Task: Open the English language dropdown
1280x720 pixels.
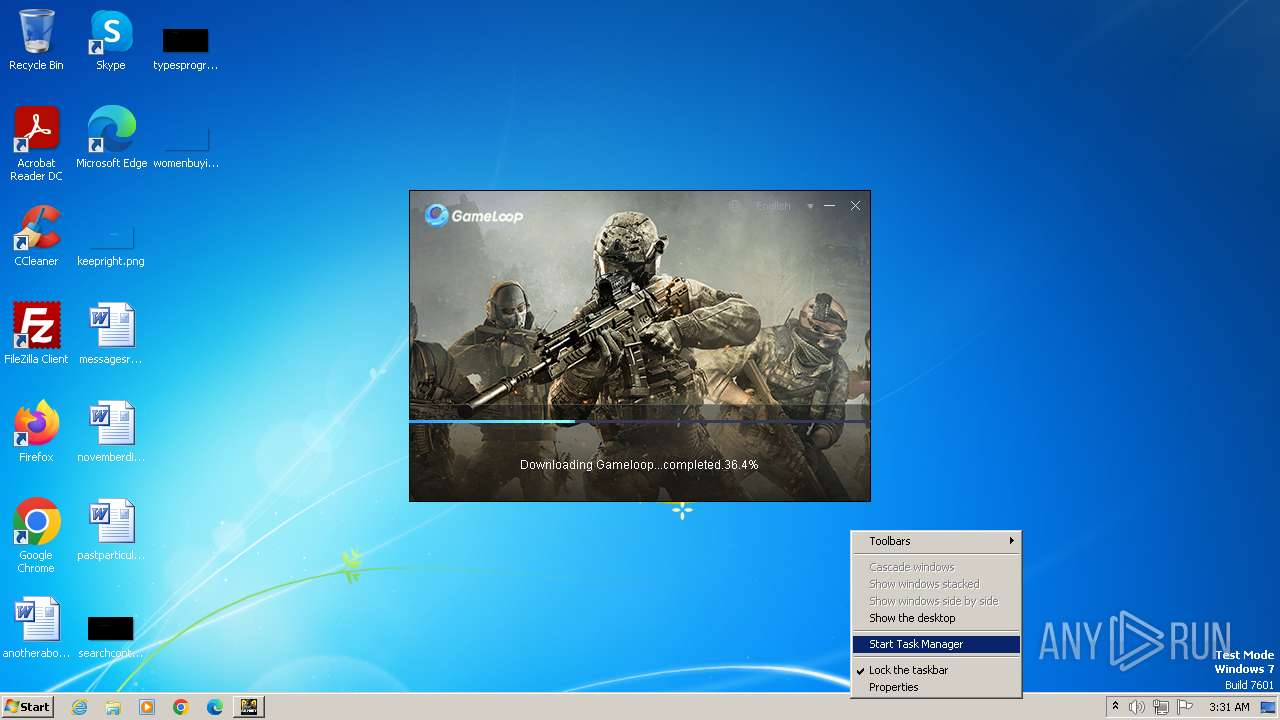Action: [784, 206]
